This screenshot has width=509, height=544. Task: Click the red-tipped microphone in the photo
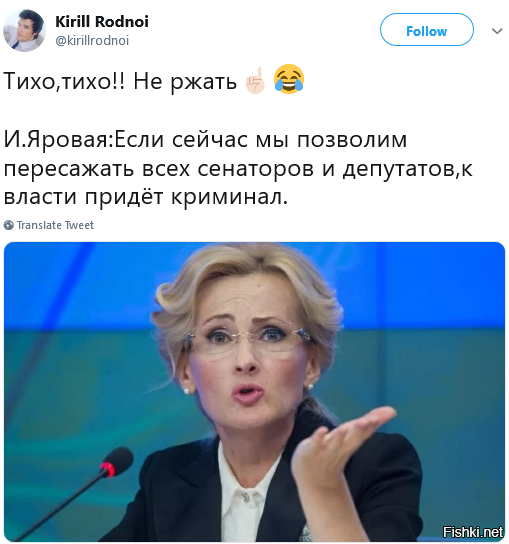pos(116,461)
